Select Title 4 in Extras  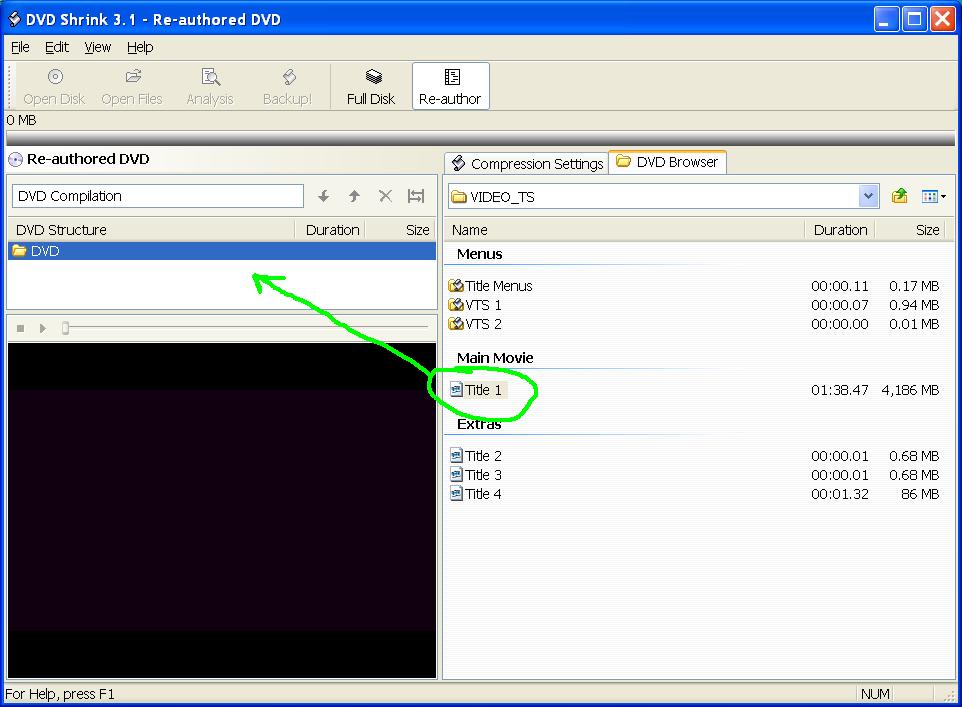pyautogui.click(x=476, y=494)
